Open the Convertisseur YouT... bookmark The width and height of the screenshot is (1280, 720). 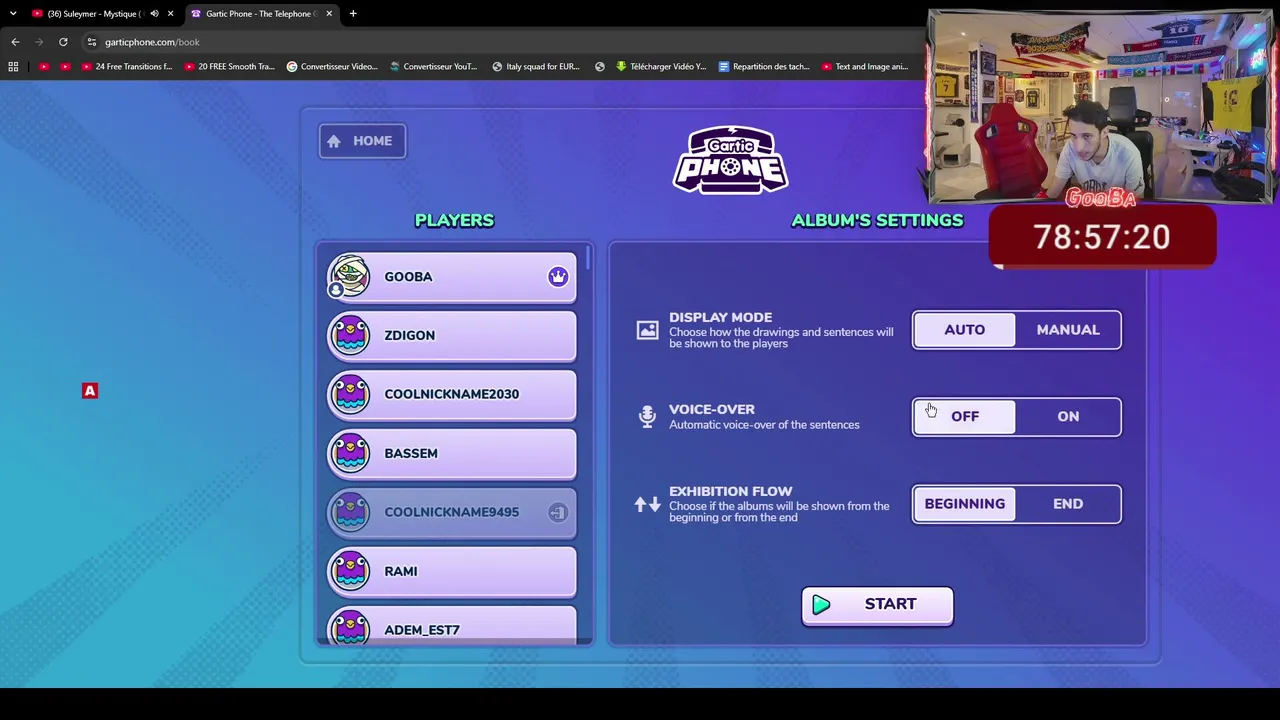pyautogui.click(x=434, y=67)
